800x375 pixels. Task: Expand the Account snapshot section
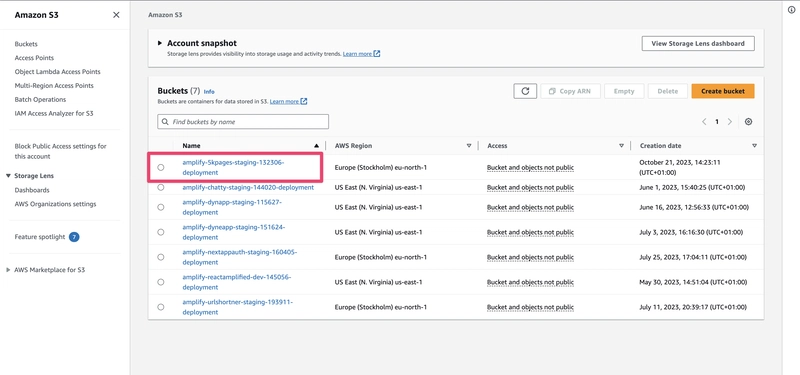160,43
